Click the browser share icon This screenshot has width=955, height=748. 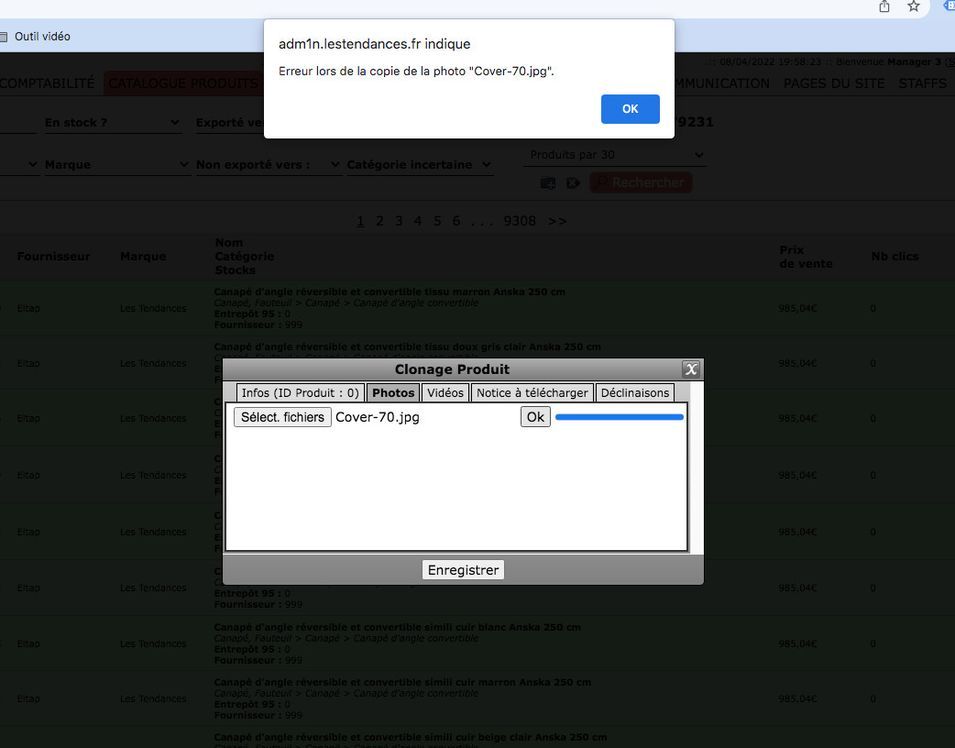coord(884,7)
